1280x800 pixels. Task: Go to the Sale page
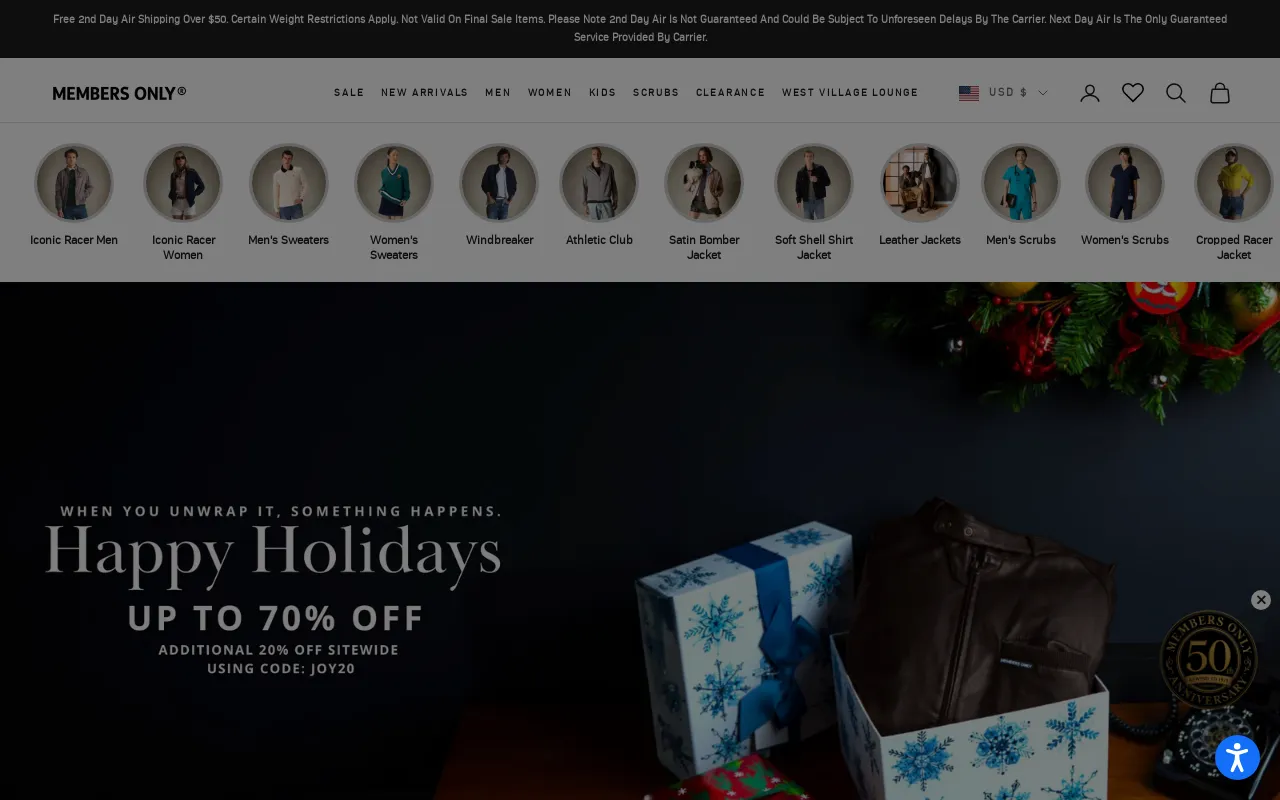pyautogui.click(x=349, y=93)
